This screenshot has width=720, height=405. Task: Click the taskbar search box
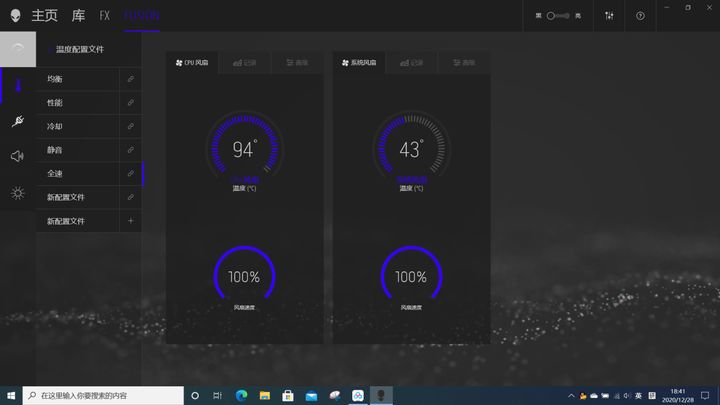[103, 395]
